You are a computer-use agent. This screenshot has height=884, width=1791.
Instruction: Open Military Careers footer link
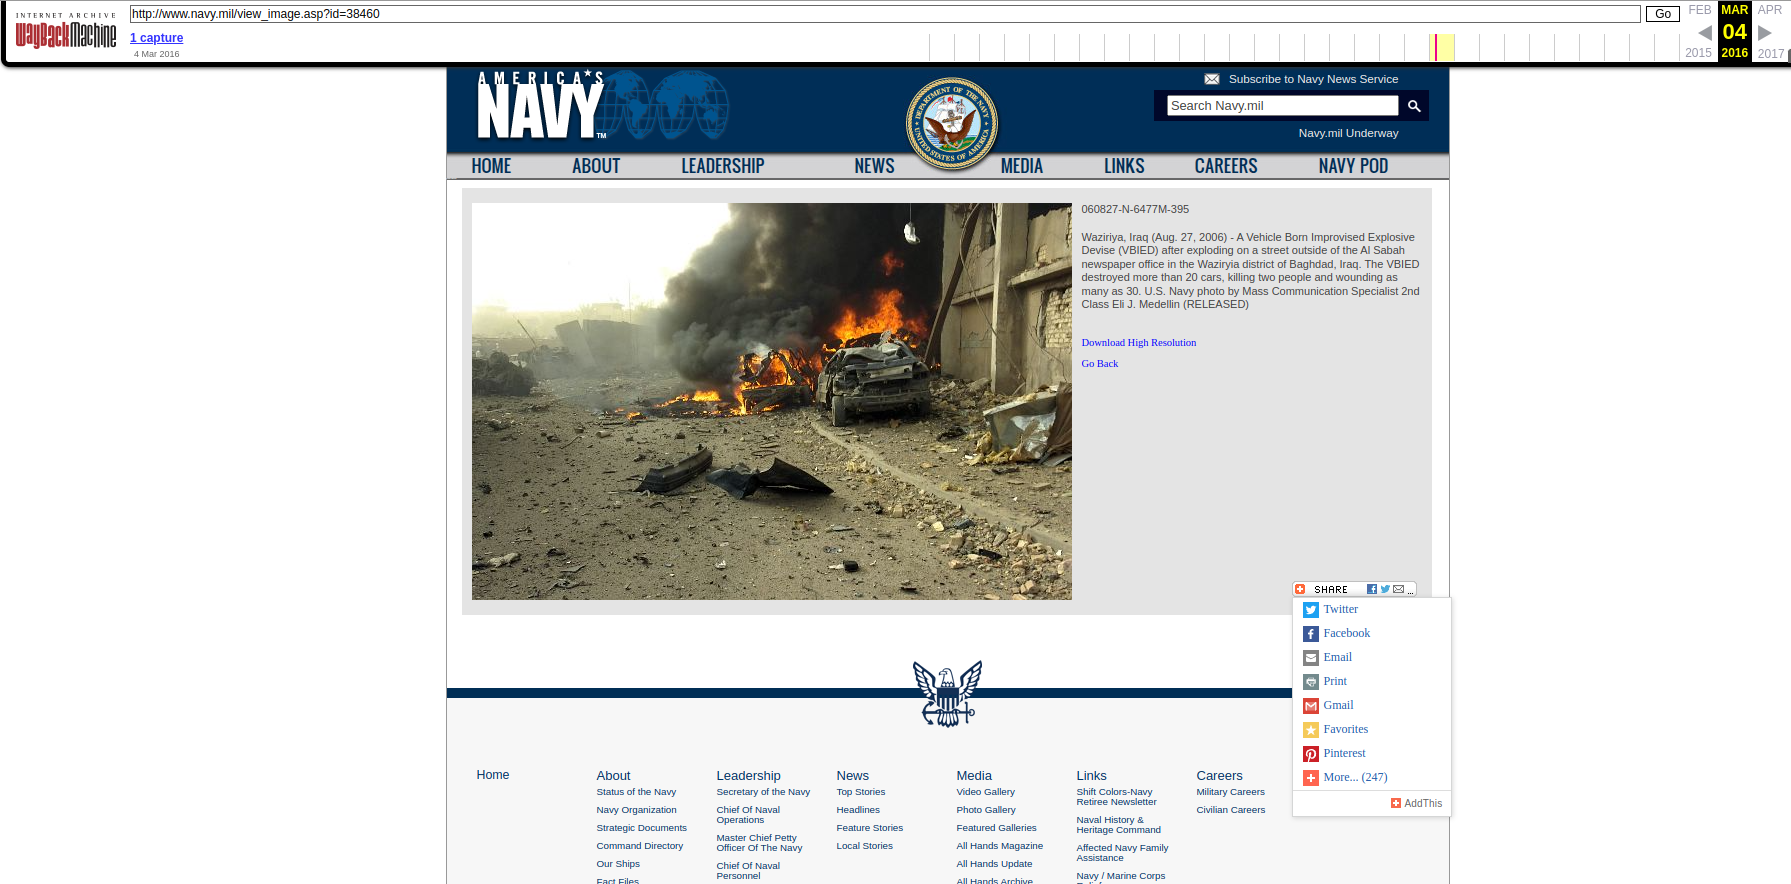click(1230, 792)
